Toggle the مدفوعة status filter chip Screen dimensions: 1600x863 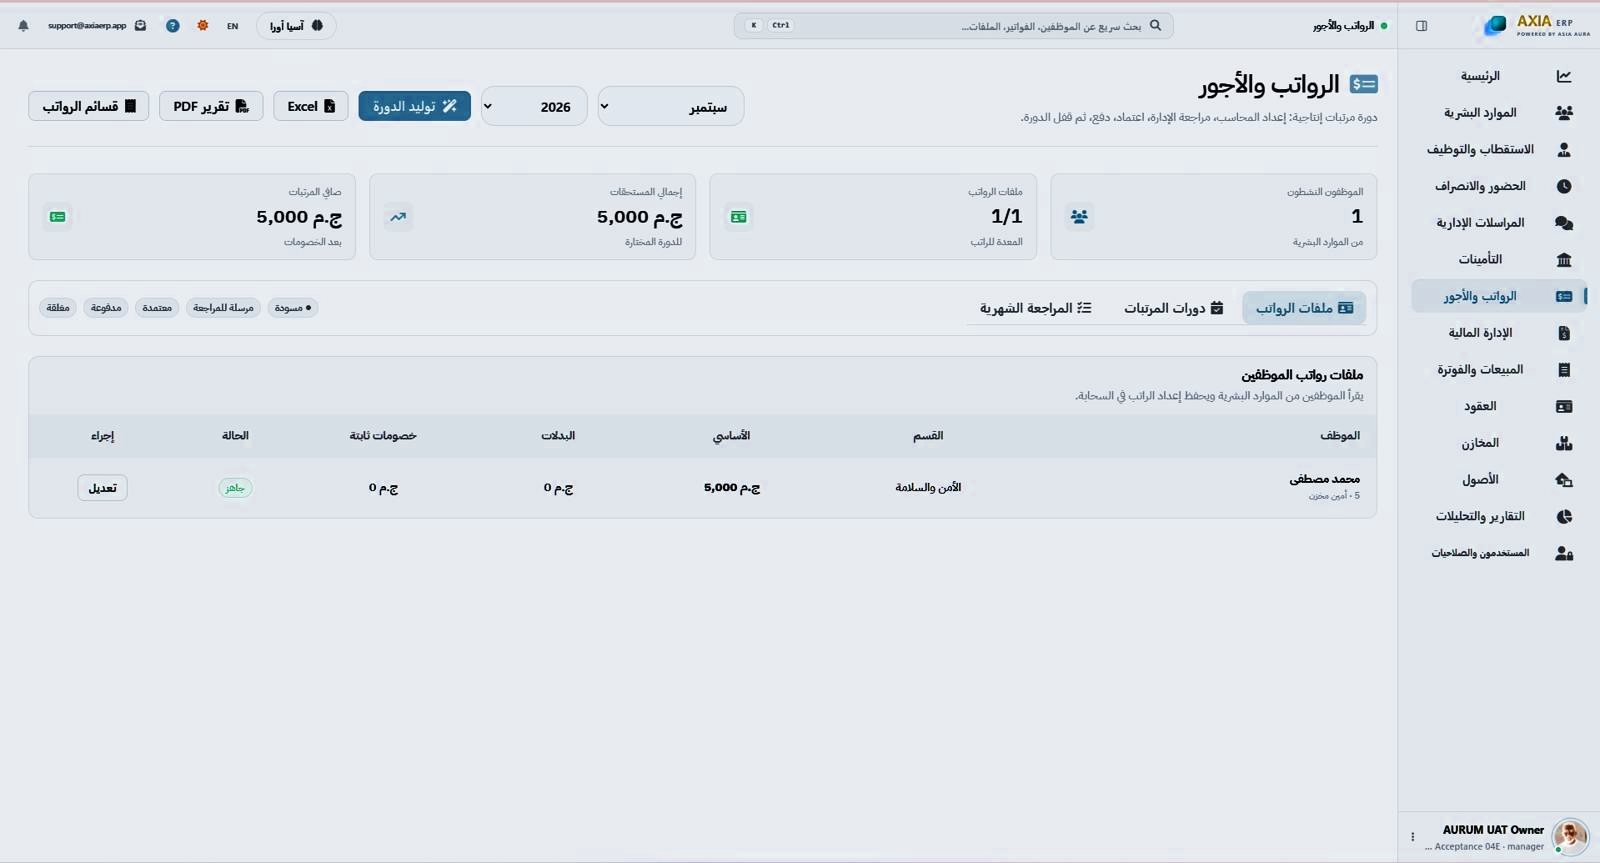(x=106, y=308)
